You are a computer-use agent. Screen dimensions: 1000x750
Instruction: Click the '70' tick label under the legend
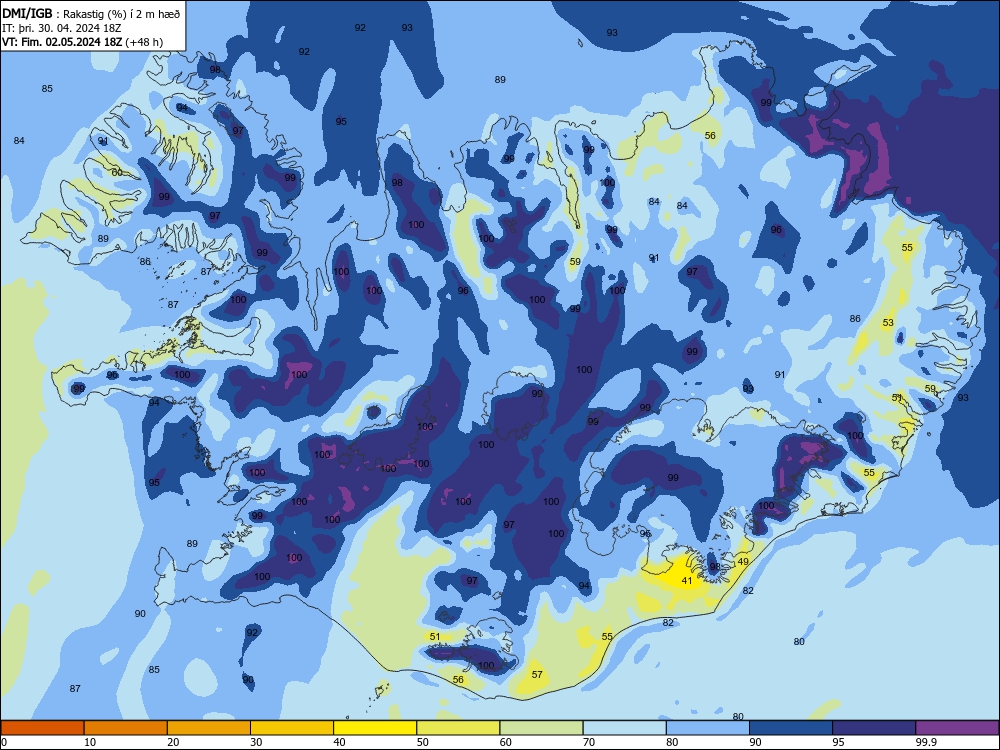pyautogui.click(x=589, y=742)
